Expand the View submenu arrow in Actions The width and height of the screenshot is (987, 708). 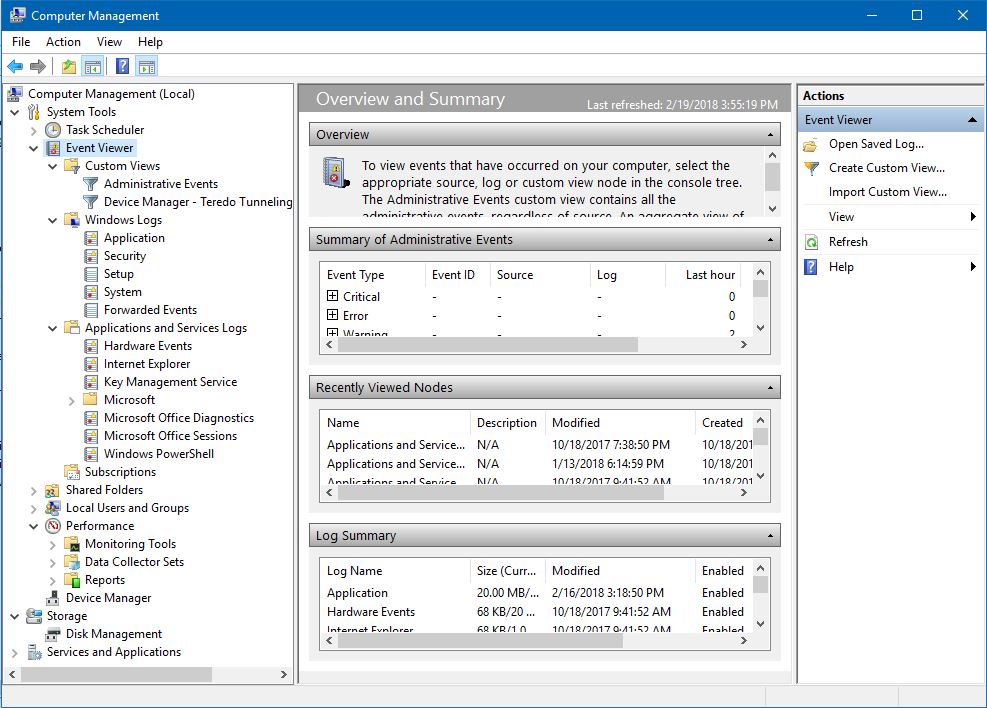[x=972, y=217]
